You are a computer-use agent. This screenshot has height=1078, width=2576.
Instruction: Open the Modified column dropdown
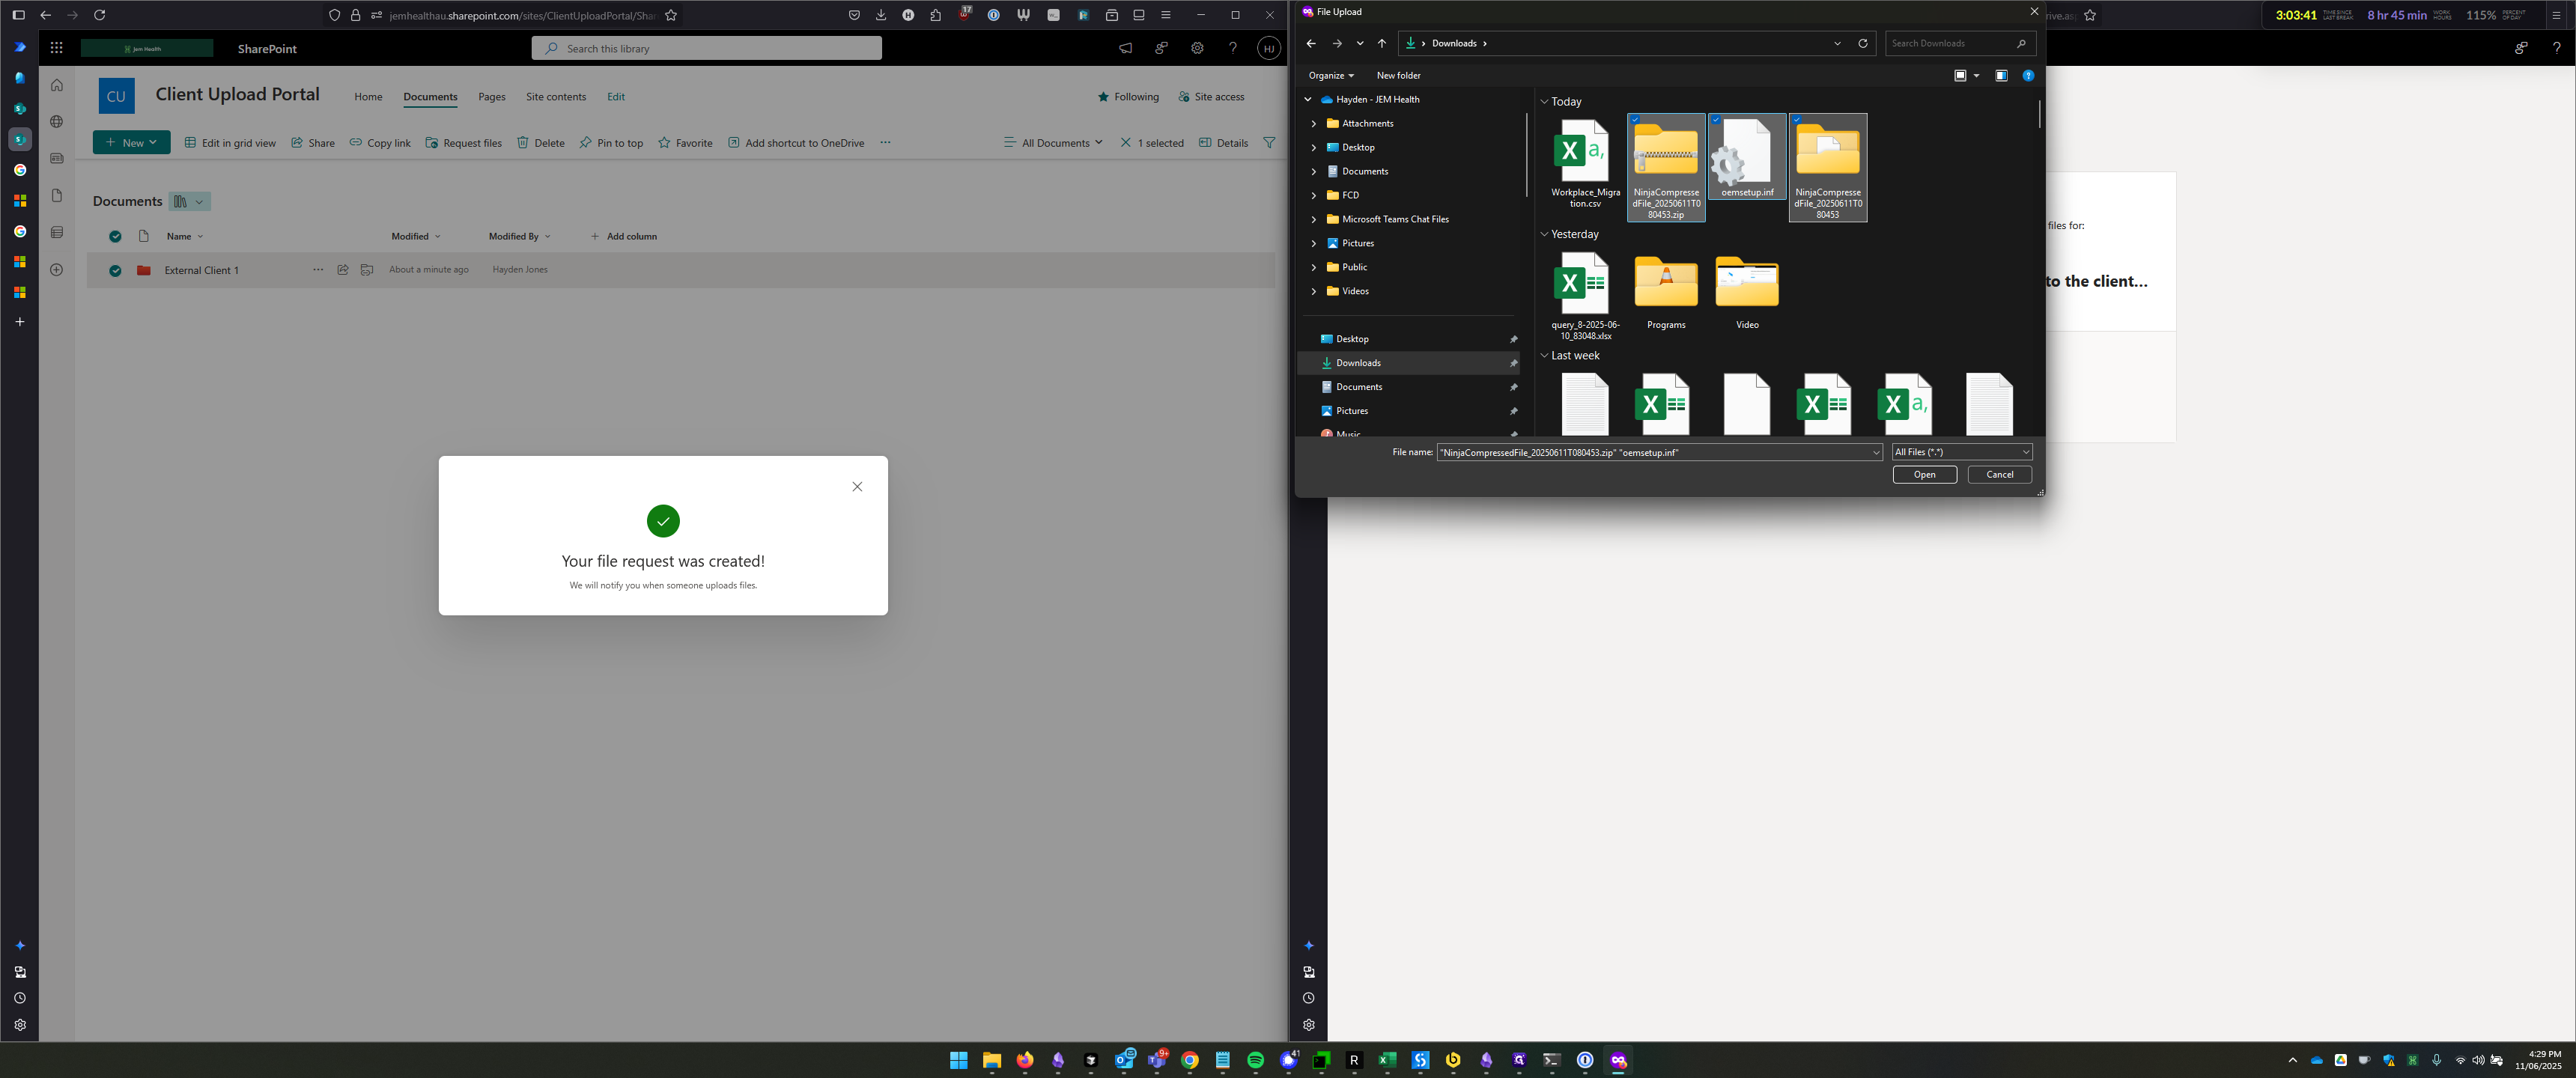point(416,237)
